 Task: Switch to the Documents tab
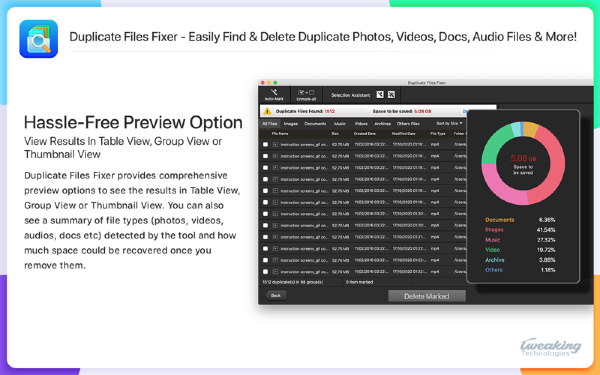[x=315, y=124]
